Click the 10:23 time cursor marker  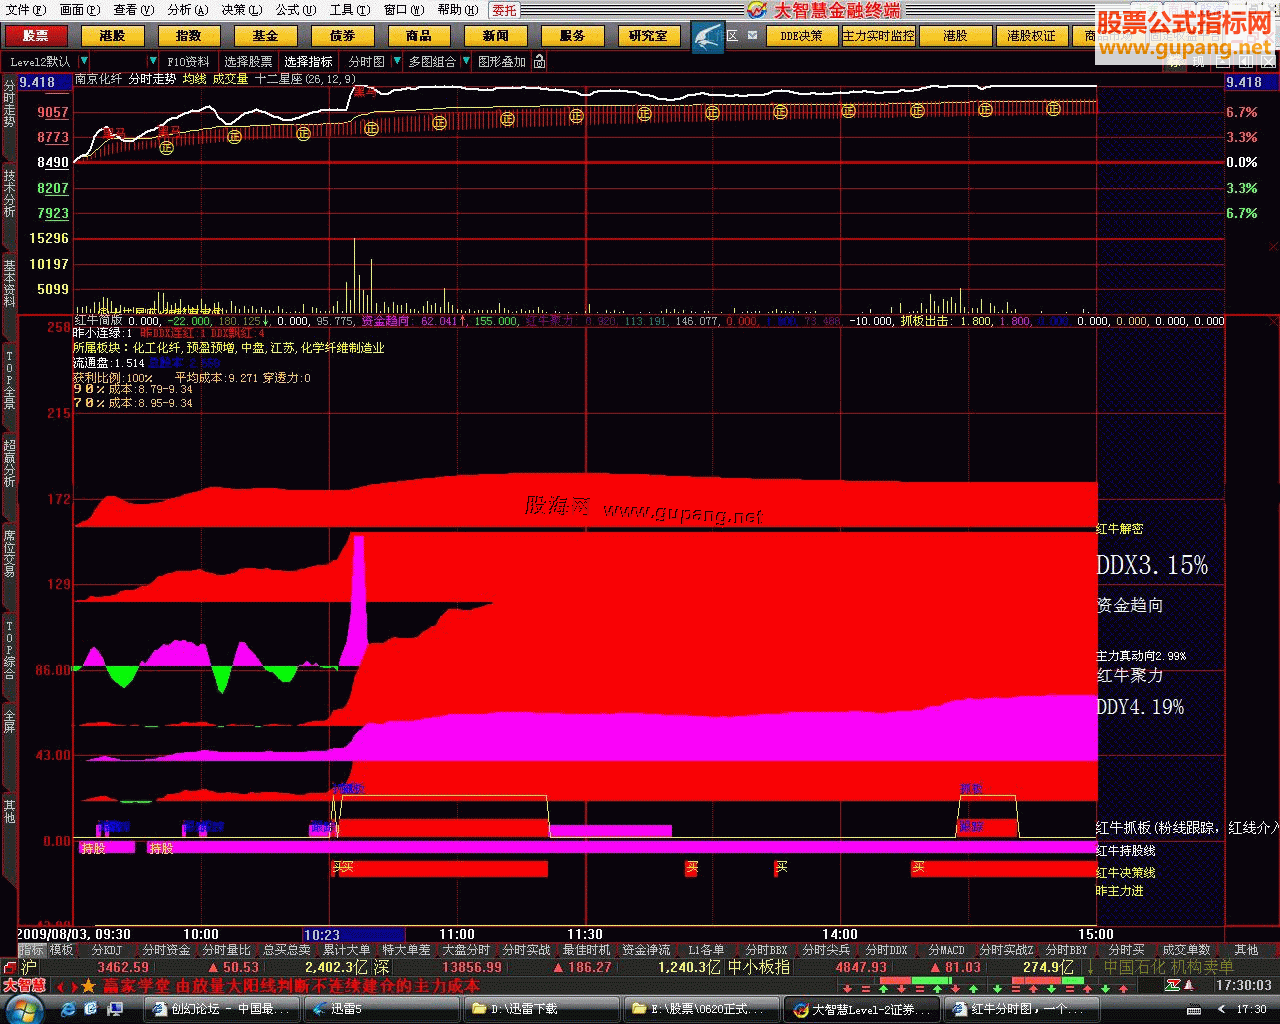[x=353, y=935]
